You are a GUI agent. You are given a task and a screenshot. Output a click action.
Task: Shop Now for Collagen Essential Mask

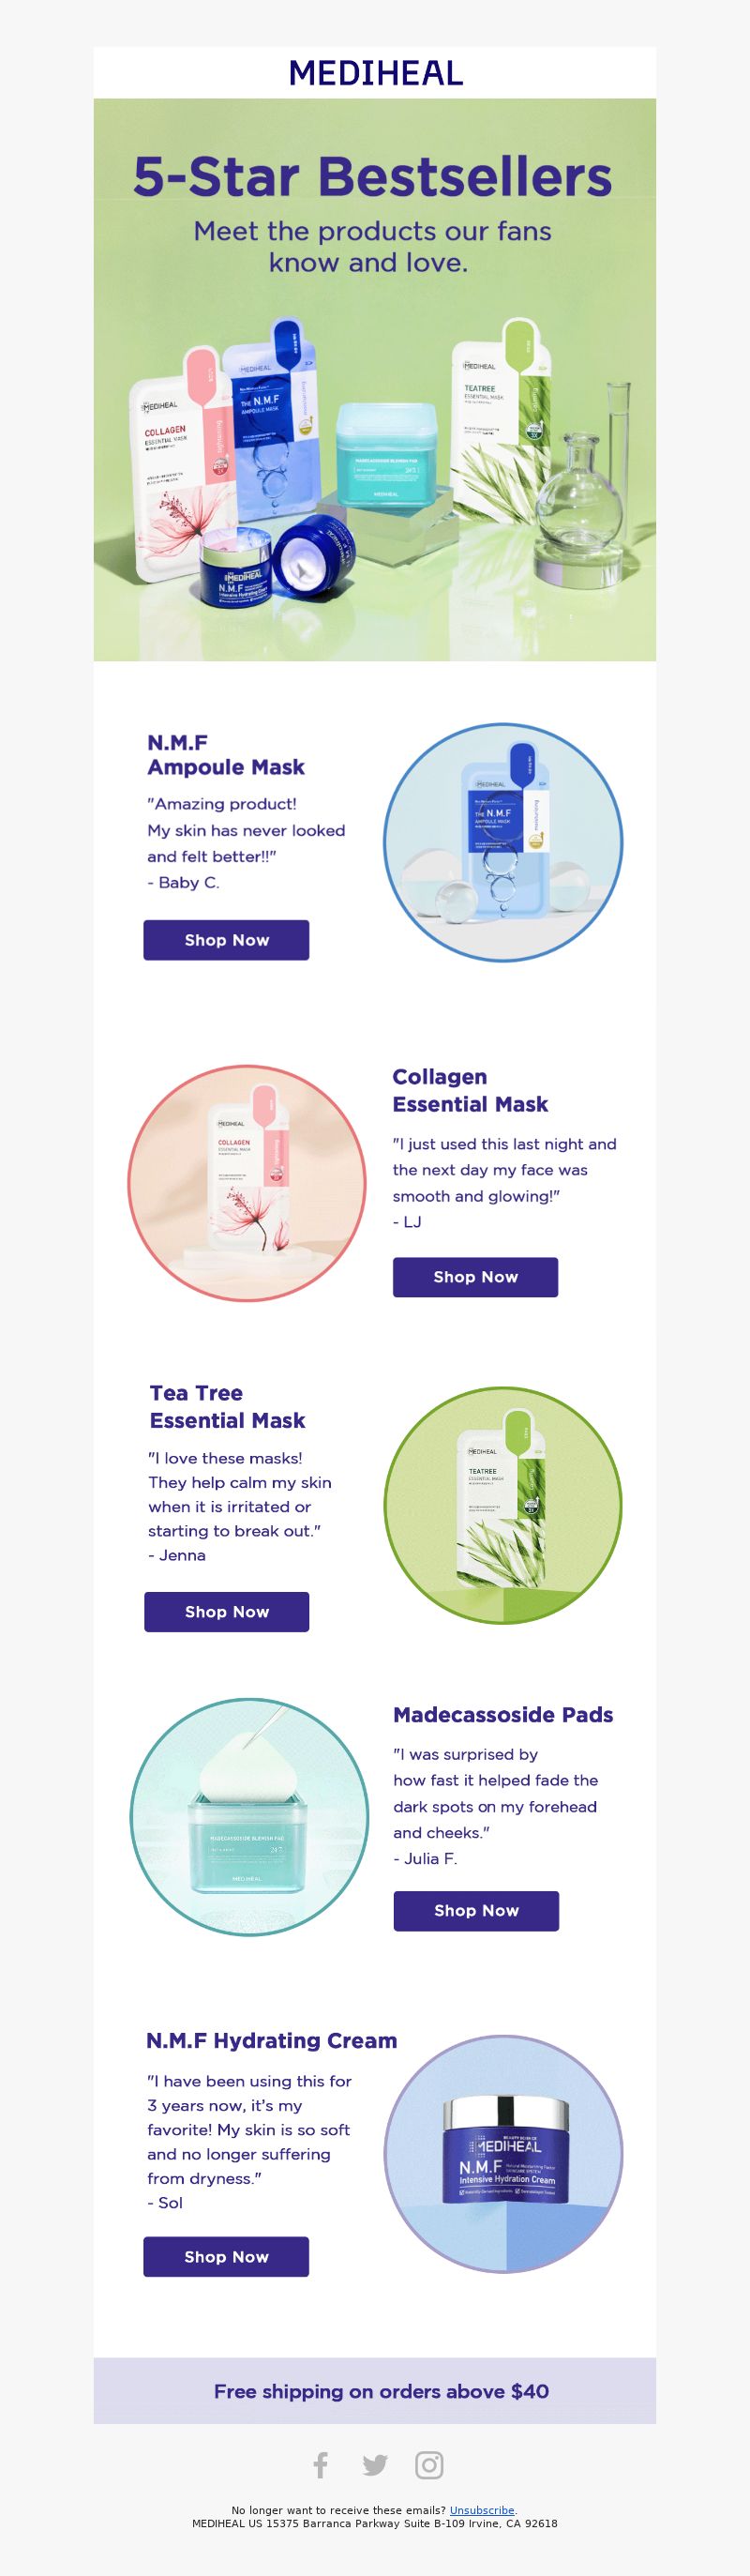point(475,1277)
